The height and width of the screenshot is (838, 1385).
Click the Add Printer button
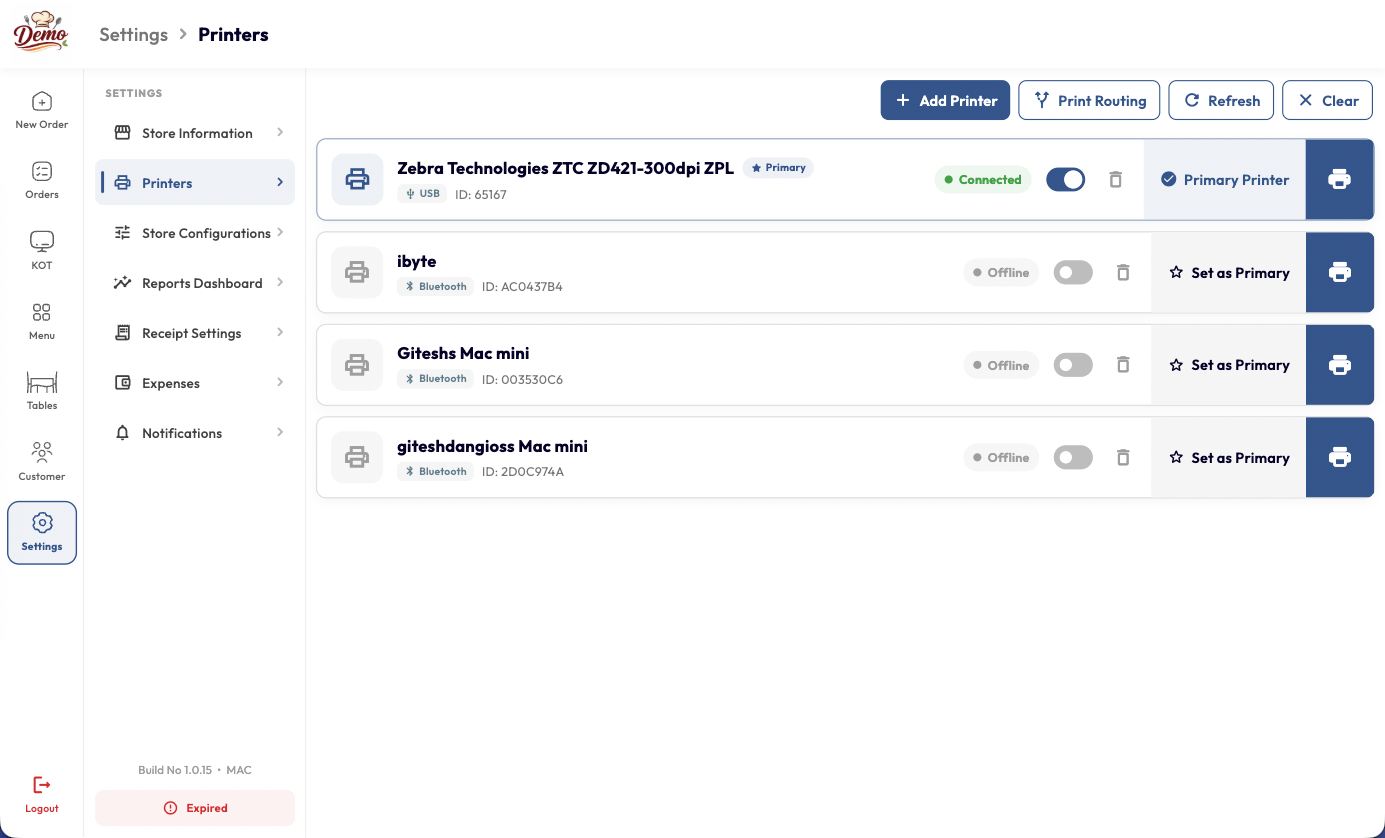click(x=945, y=100)
